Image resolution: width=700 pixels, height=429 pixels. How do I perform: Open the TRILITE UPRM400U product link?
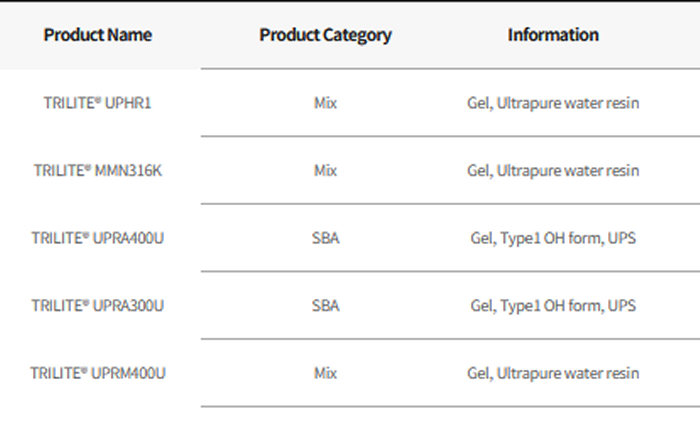coord(97,373)
